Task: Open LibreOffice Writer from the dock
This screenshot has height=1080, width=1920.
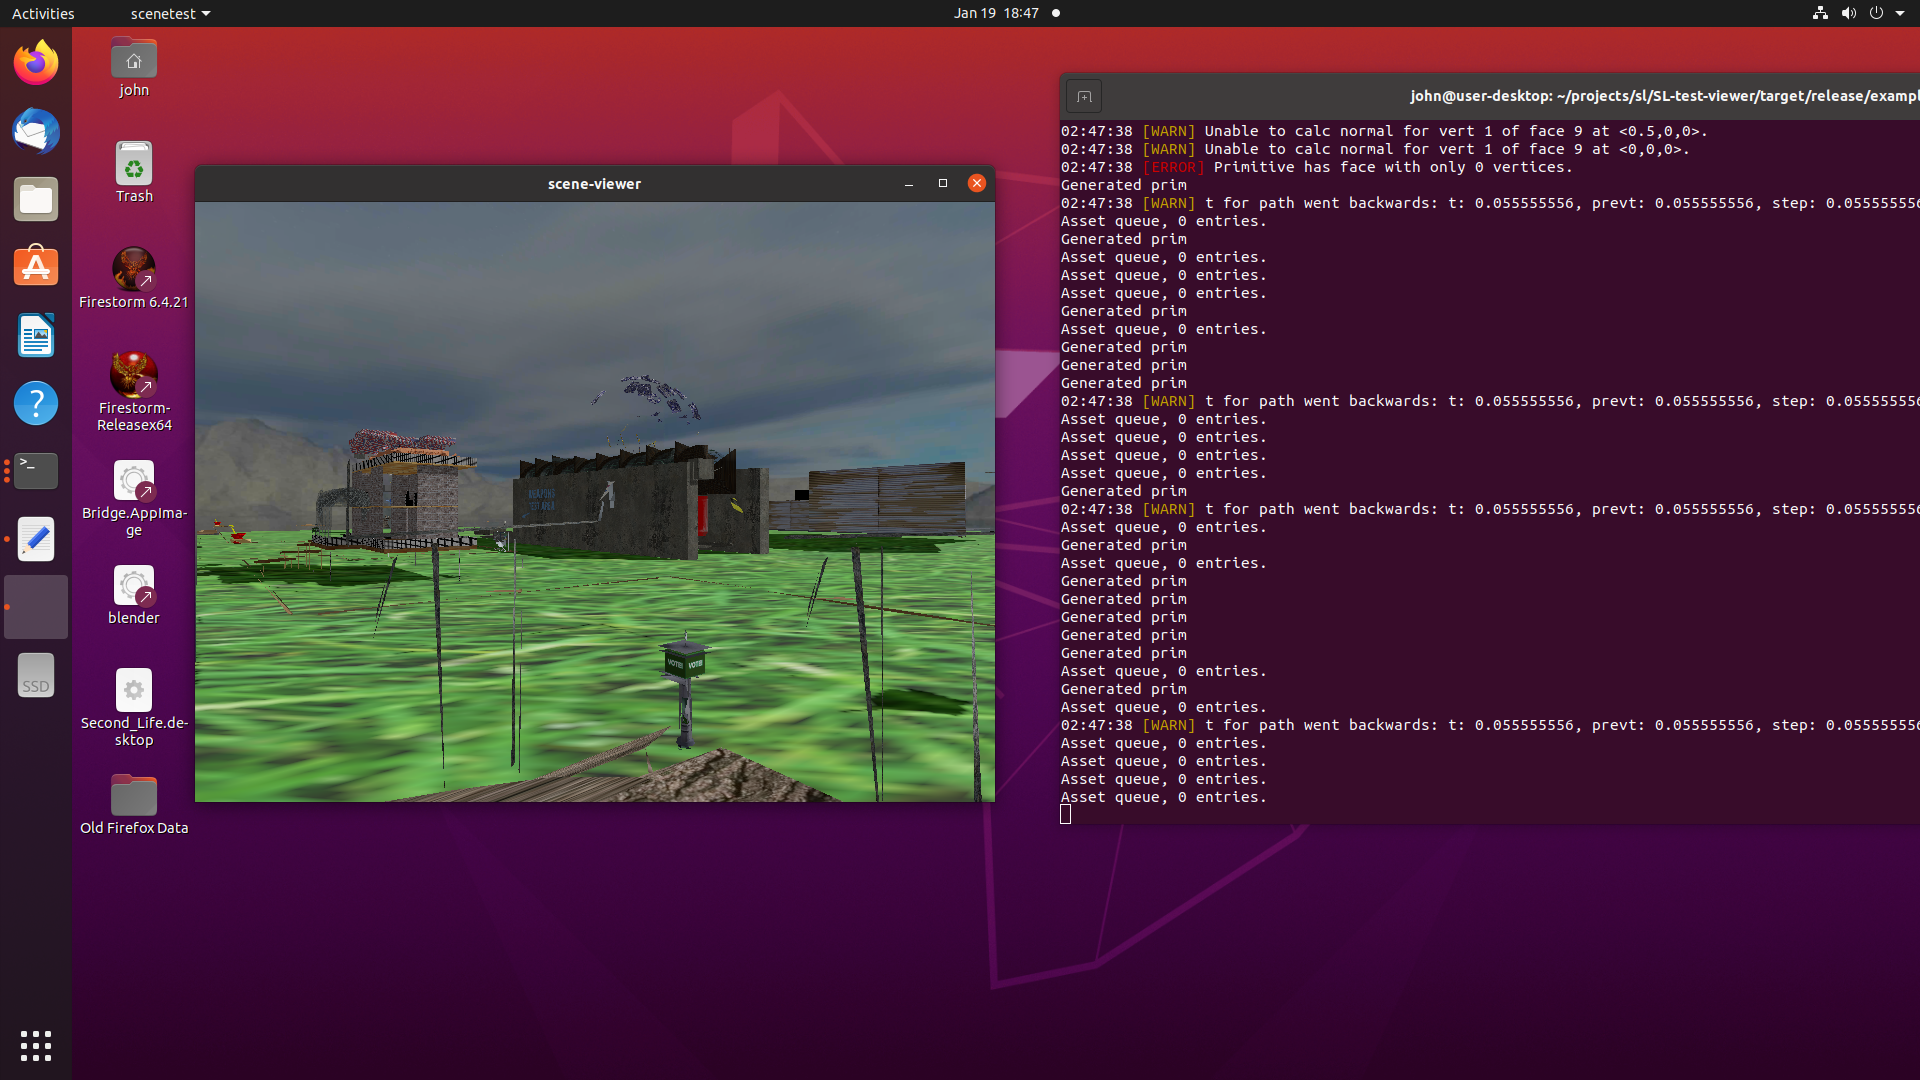Action: 35,335
